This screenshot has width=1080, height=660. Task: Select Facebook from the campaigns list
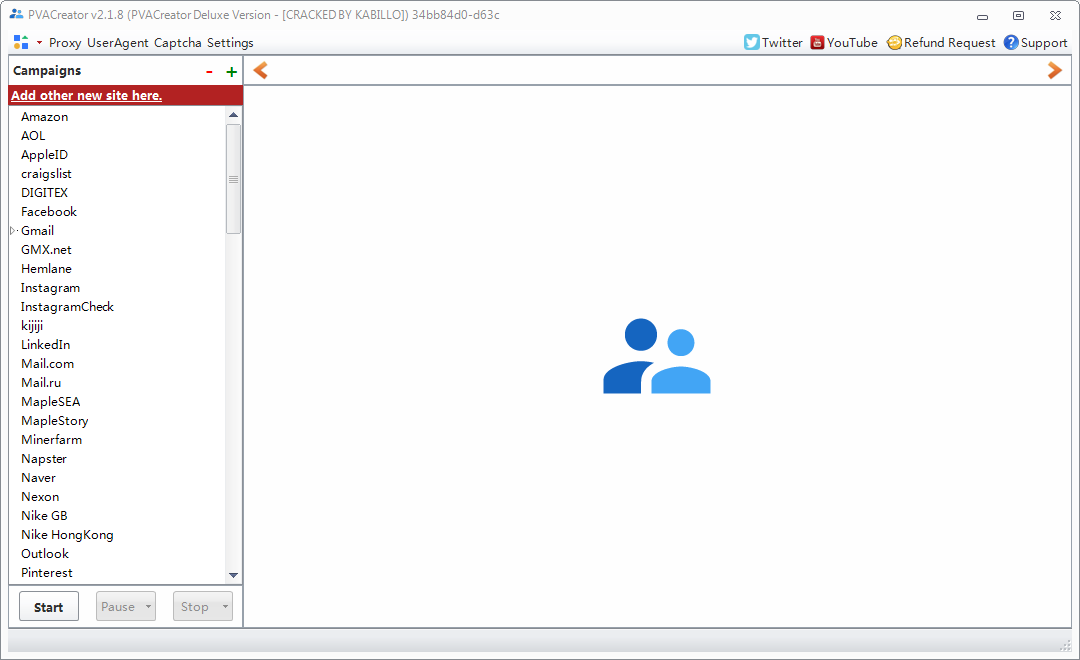click(x=48, y=211)
